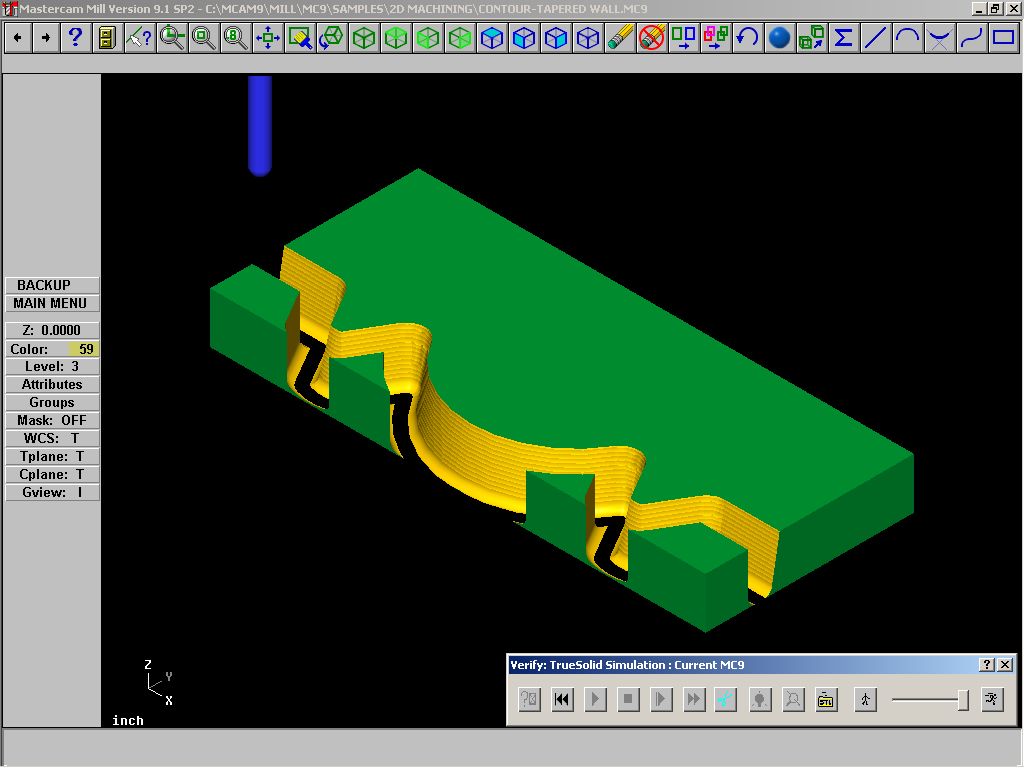Open the Attributes menu
Screen dimensions: 1024x768
tap(52, 385)
